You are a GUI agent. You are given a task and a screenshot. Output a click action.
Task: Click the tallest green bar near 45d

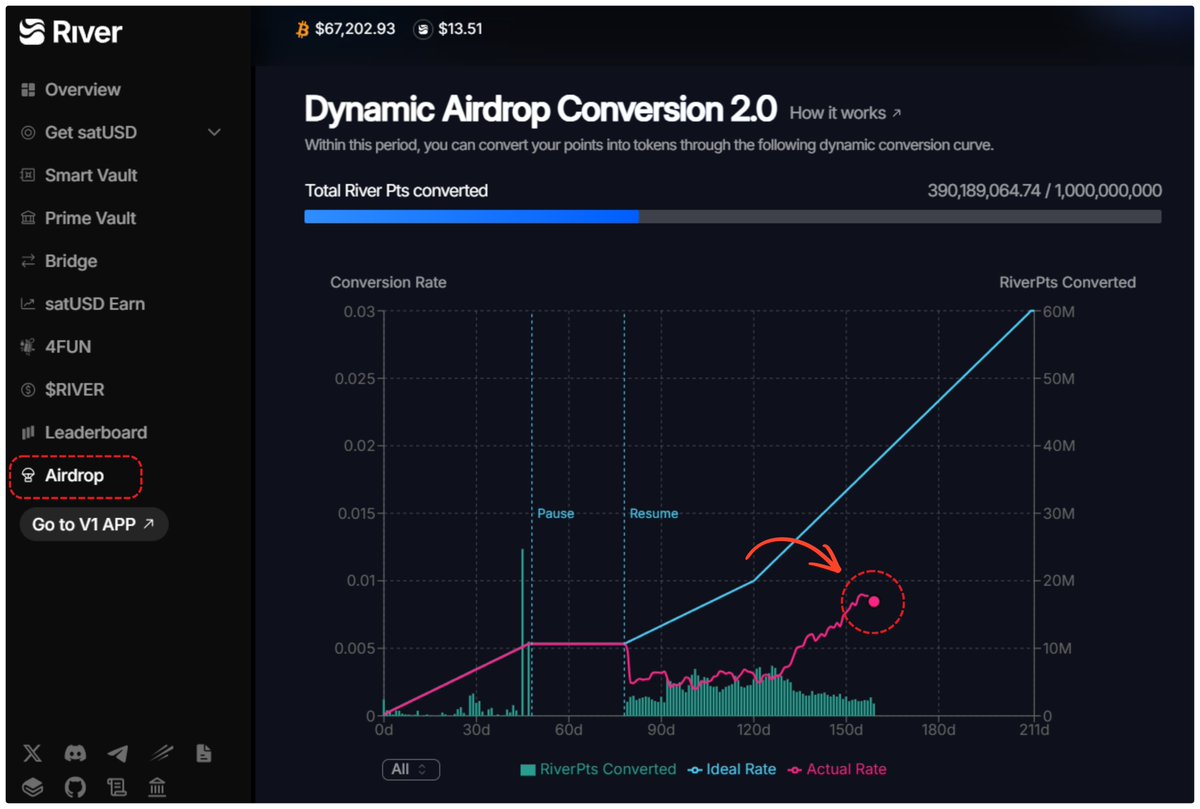point(522,632)
